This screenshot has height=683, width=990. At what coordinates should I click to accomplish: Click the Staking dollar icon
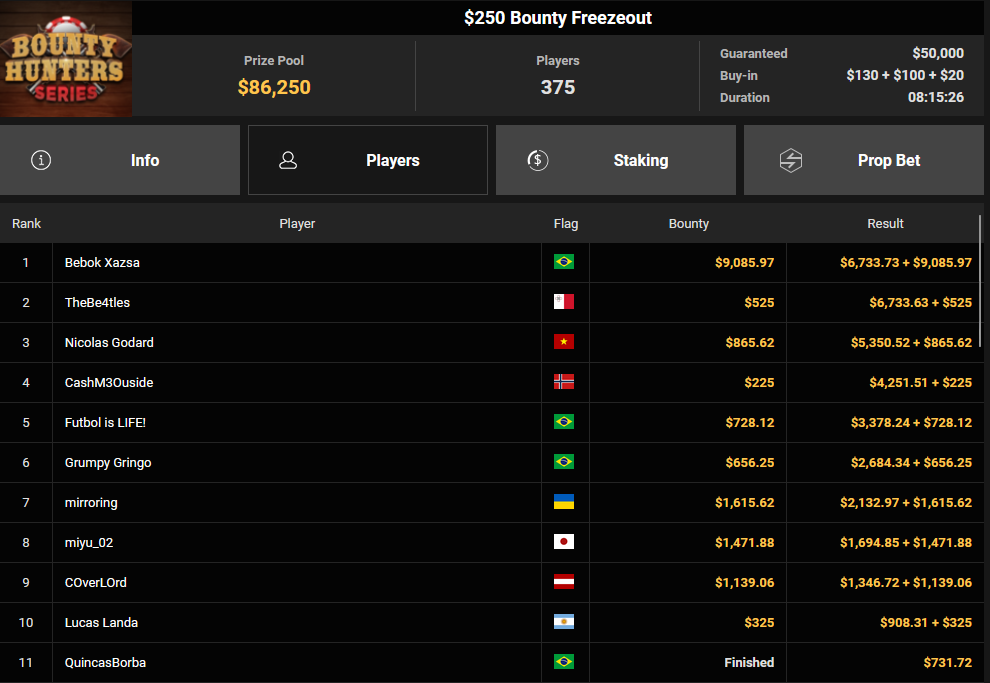click(538, 160)
